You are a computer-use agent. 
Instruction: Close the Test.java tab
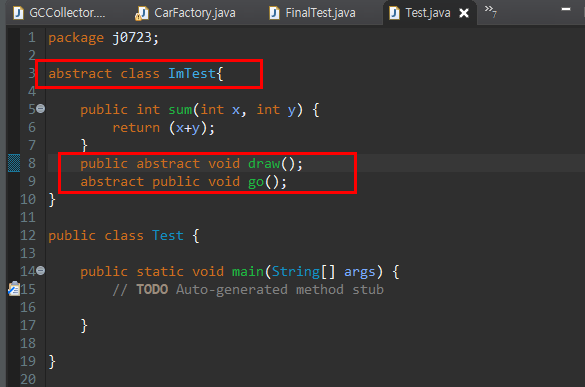(x=464, y=13)
